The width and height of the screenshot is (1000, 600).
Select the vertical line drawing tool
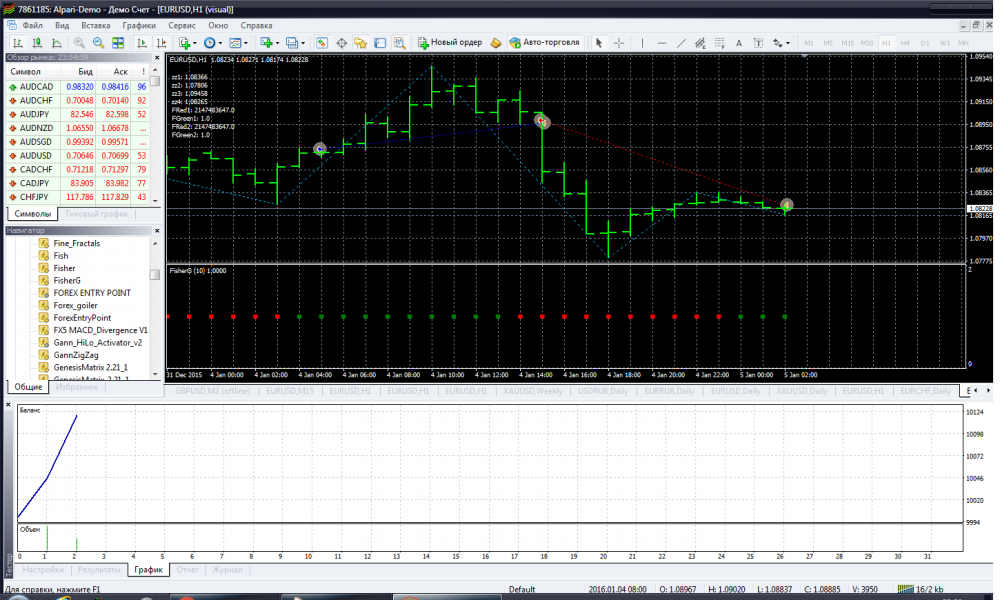click(642, 43)
